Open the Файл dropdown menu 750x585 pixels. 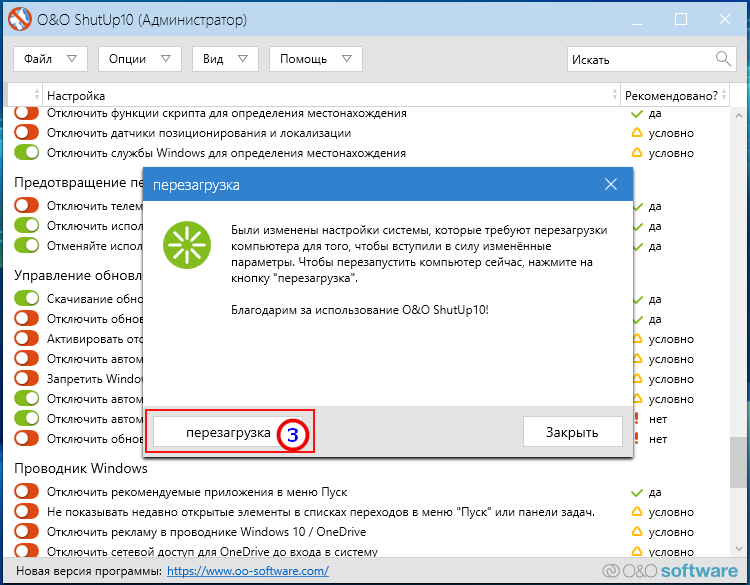coord(50,59)
